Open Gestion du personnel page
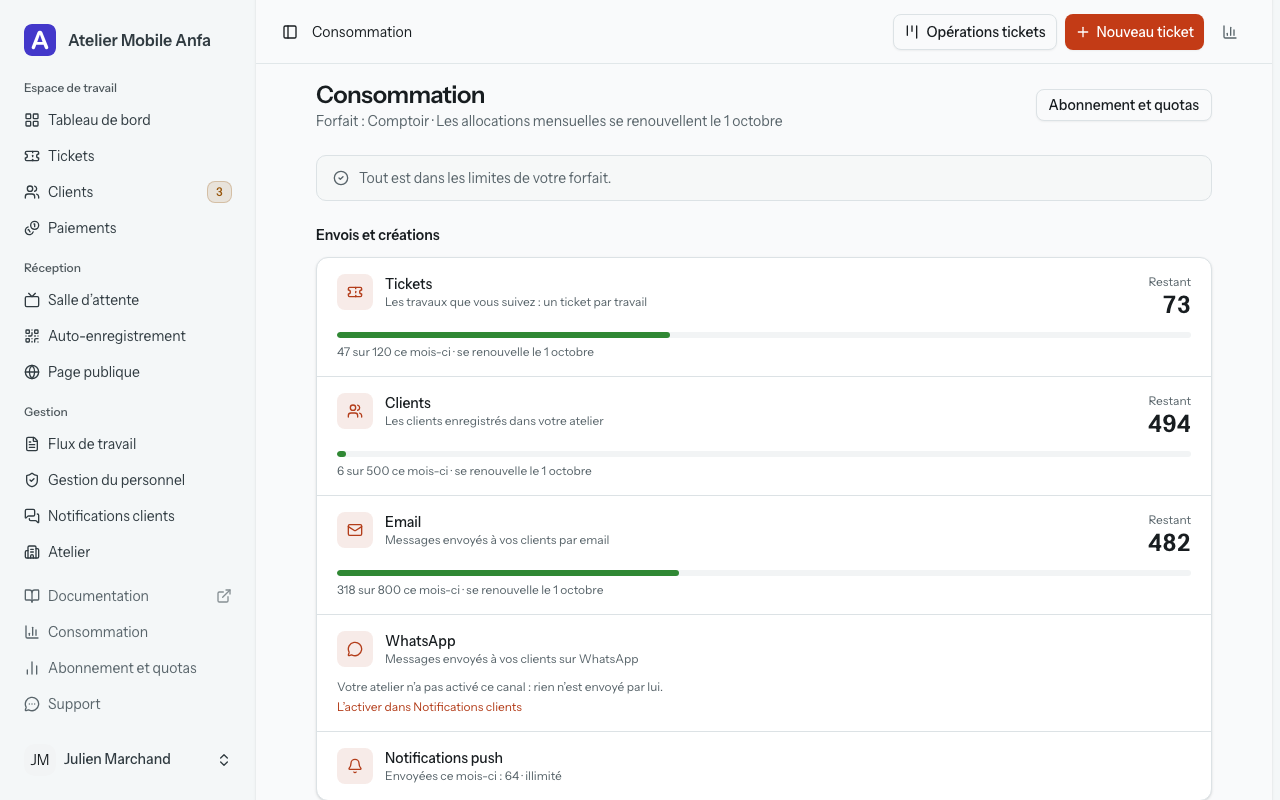Image resolution: width=1280 pixels, height=800 pixels. point(128,480)
